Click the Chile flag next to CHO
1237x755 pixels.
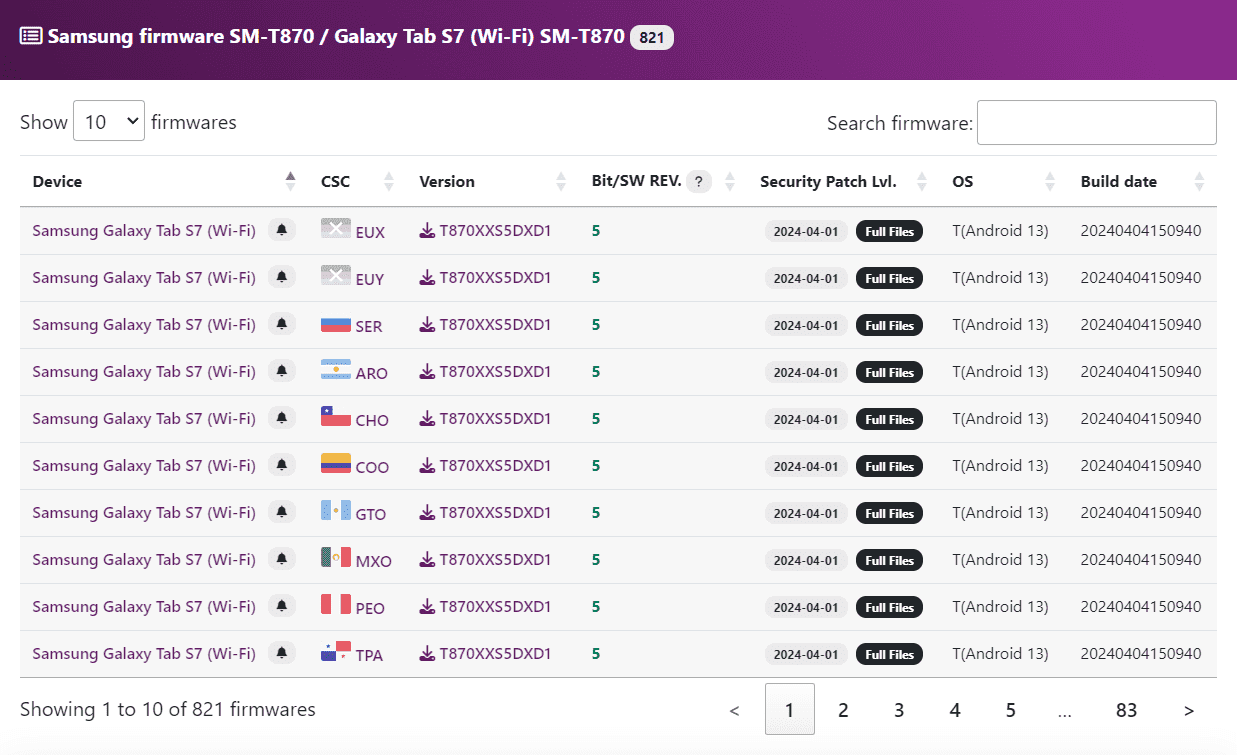click(x=336, y=417)
